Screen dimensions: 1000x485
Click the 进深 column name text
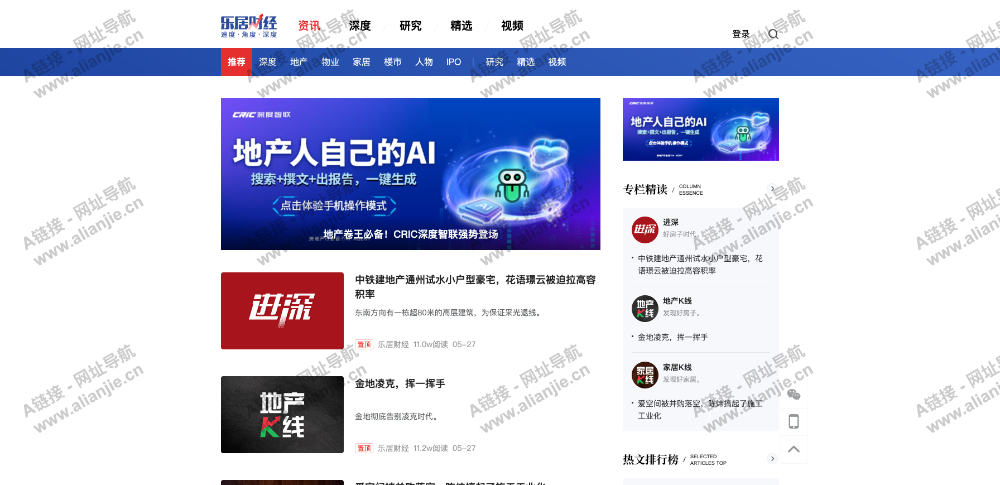[x=670, y=222]
